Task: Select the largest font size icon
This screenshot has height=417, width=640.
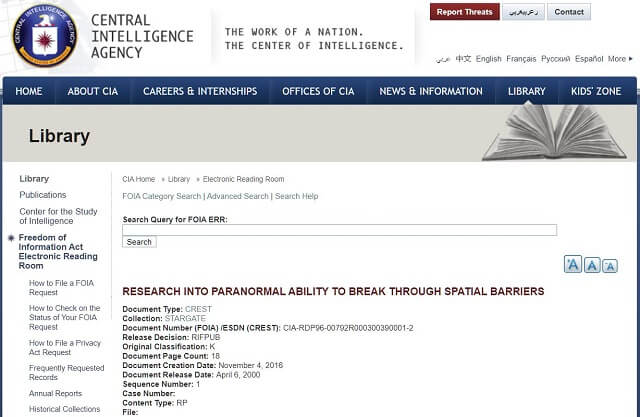Action: 573,264
